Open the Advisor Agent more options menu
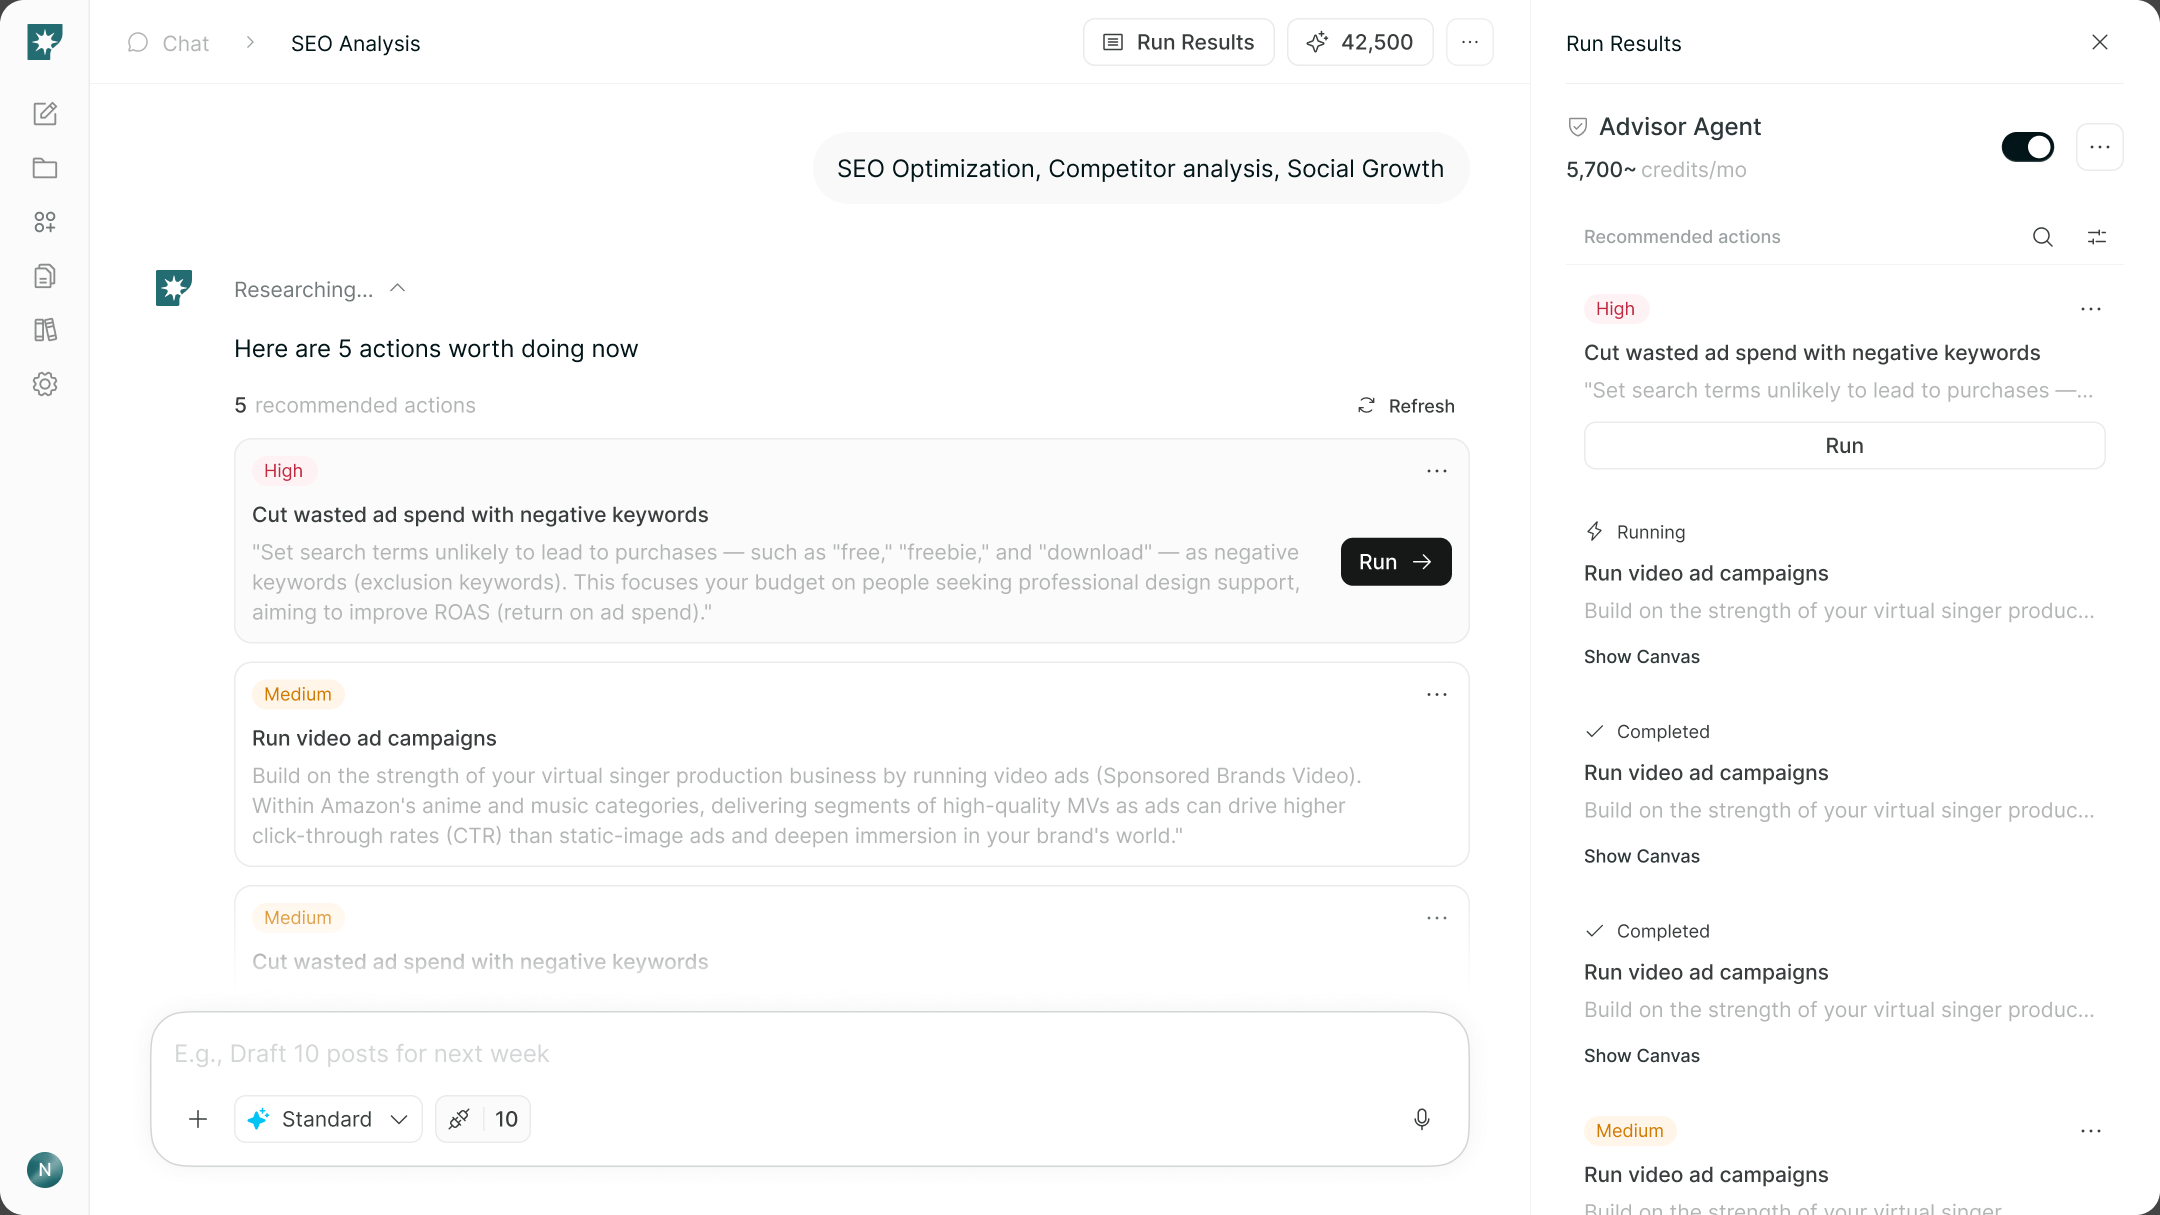 pyautogui.click(x=2100, y=147)
